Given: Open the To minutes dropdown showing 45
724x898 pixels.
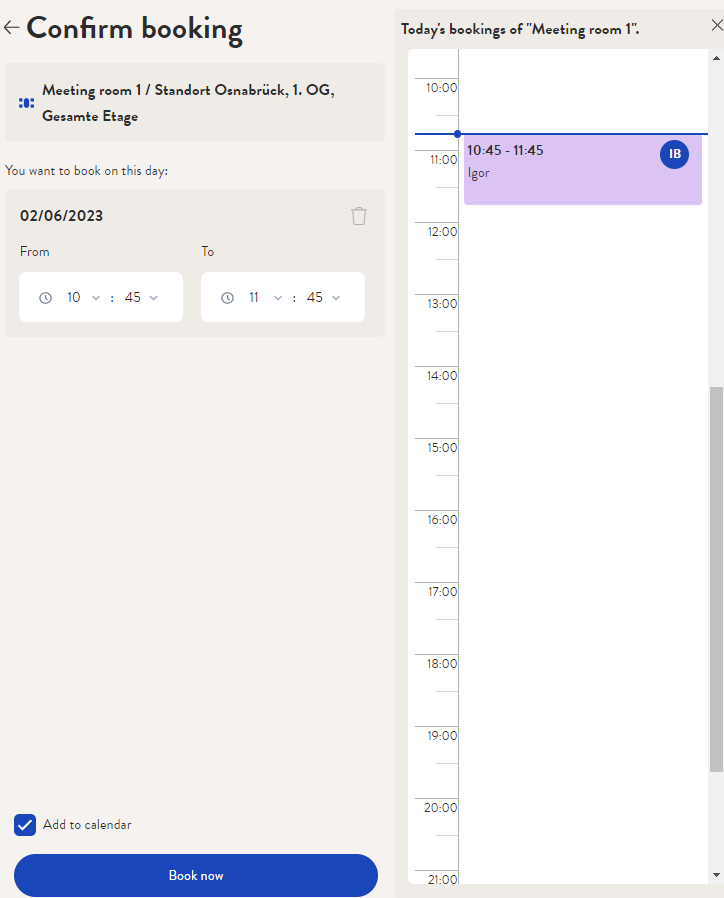Looking at the screenshot, I should click(x=323, y=297).
